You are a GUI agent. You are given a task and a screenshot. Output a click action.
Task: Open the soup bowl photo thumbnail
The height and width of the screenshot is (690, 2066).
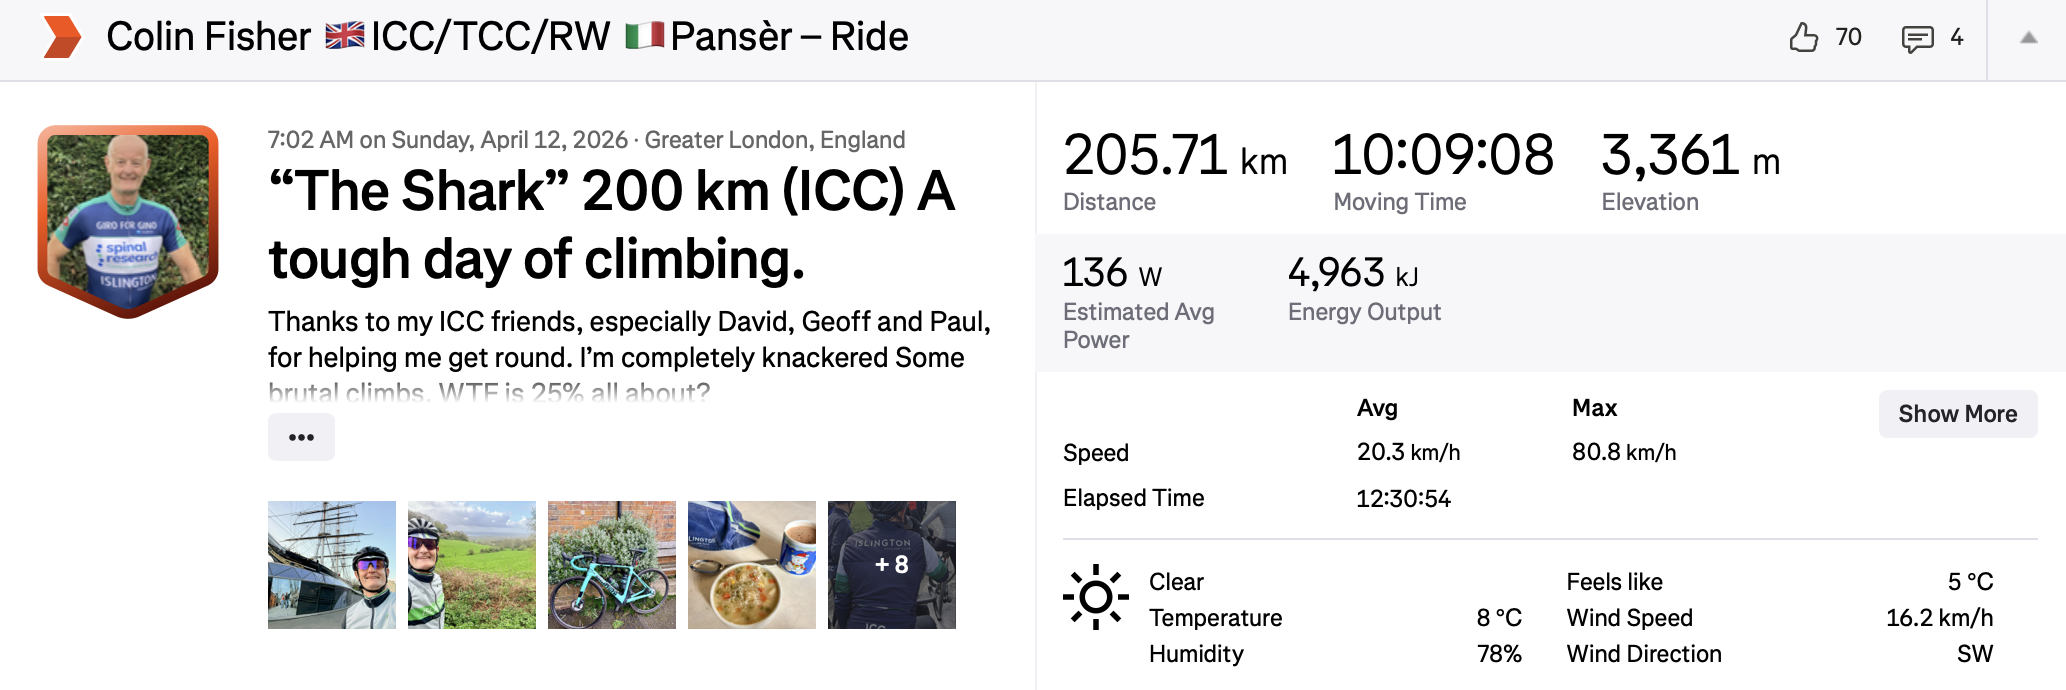(x=752, y=565)
